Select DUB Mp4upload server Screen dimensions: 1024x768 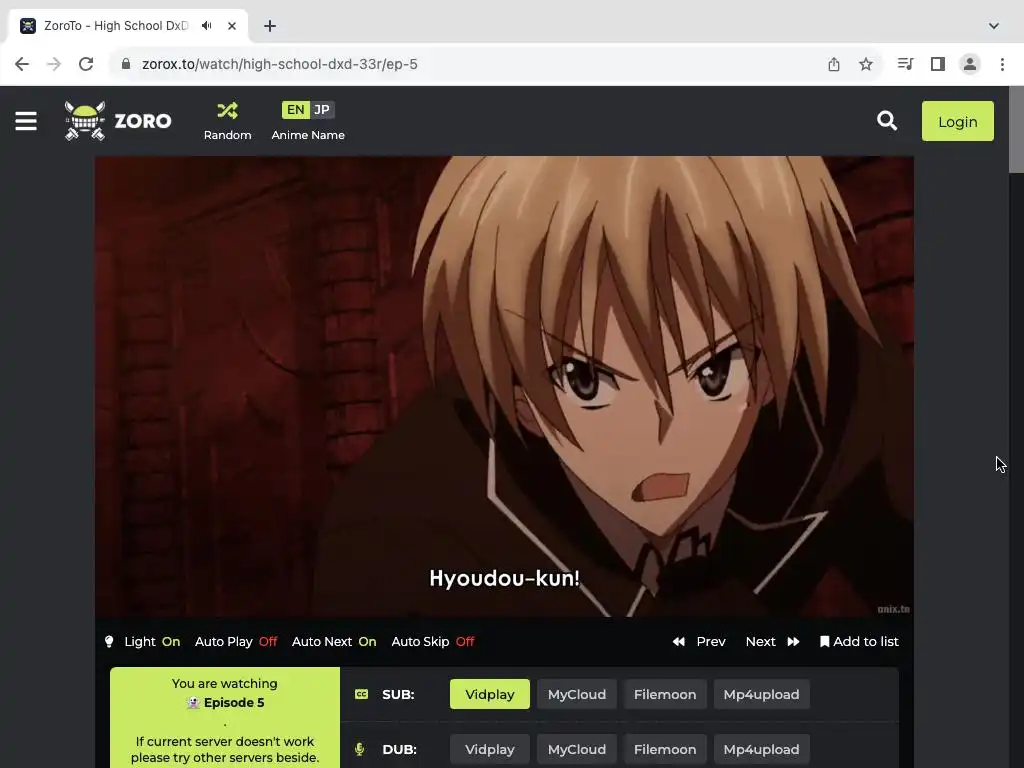[761, 749]
